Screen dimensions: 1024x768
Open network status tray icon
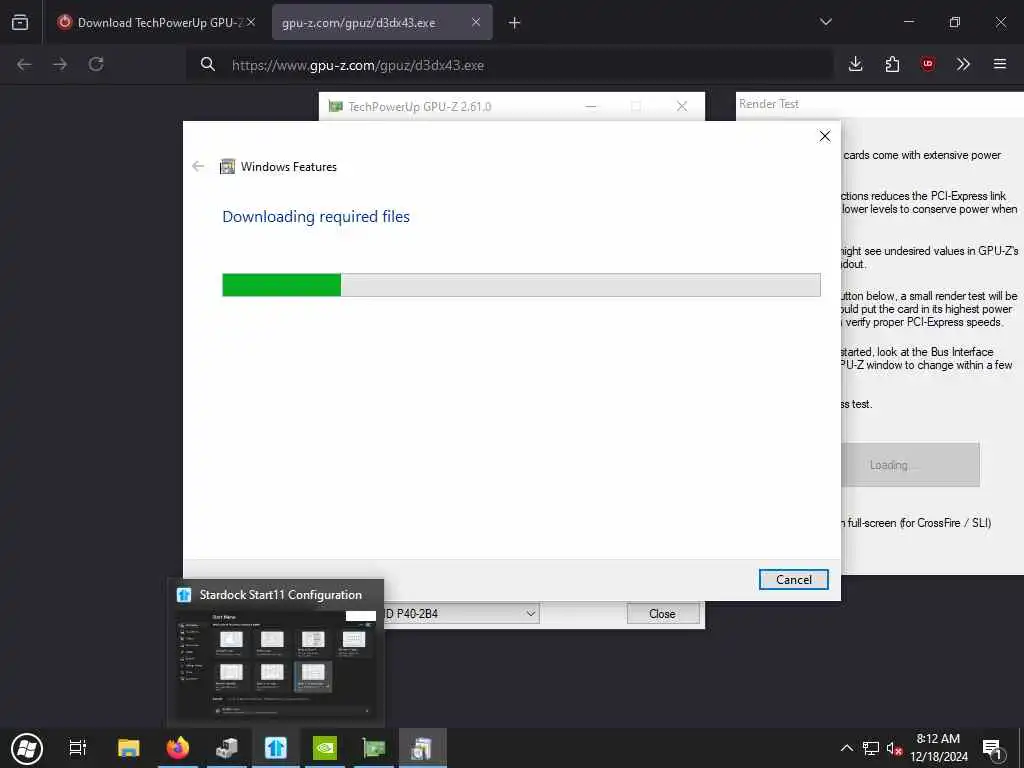pos(871,748)
